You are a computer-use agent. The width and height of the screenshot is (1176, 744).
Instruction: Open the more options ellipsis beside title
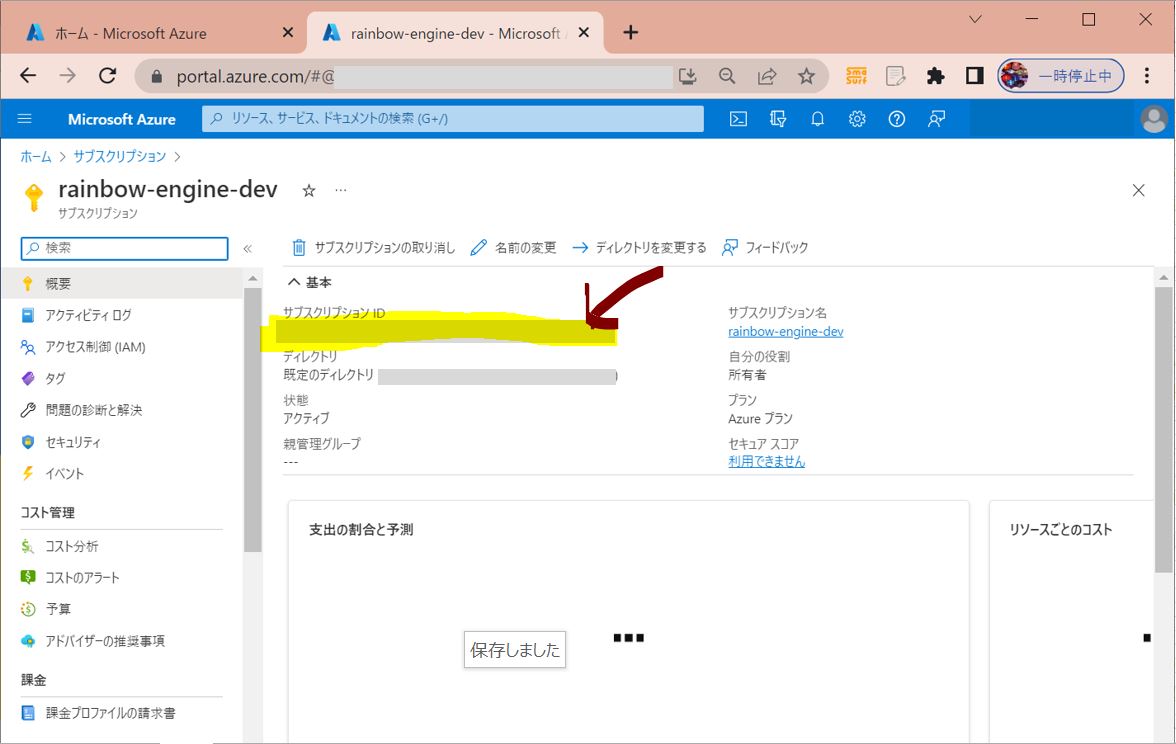coord(341,190)
